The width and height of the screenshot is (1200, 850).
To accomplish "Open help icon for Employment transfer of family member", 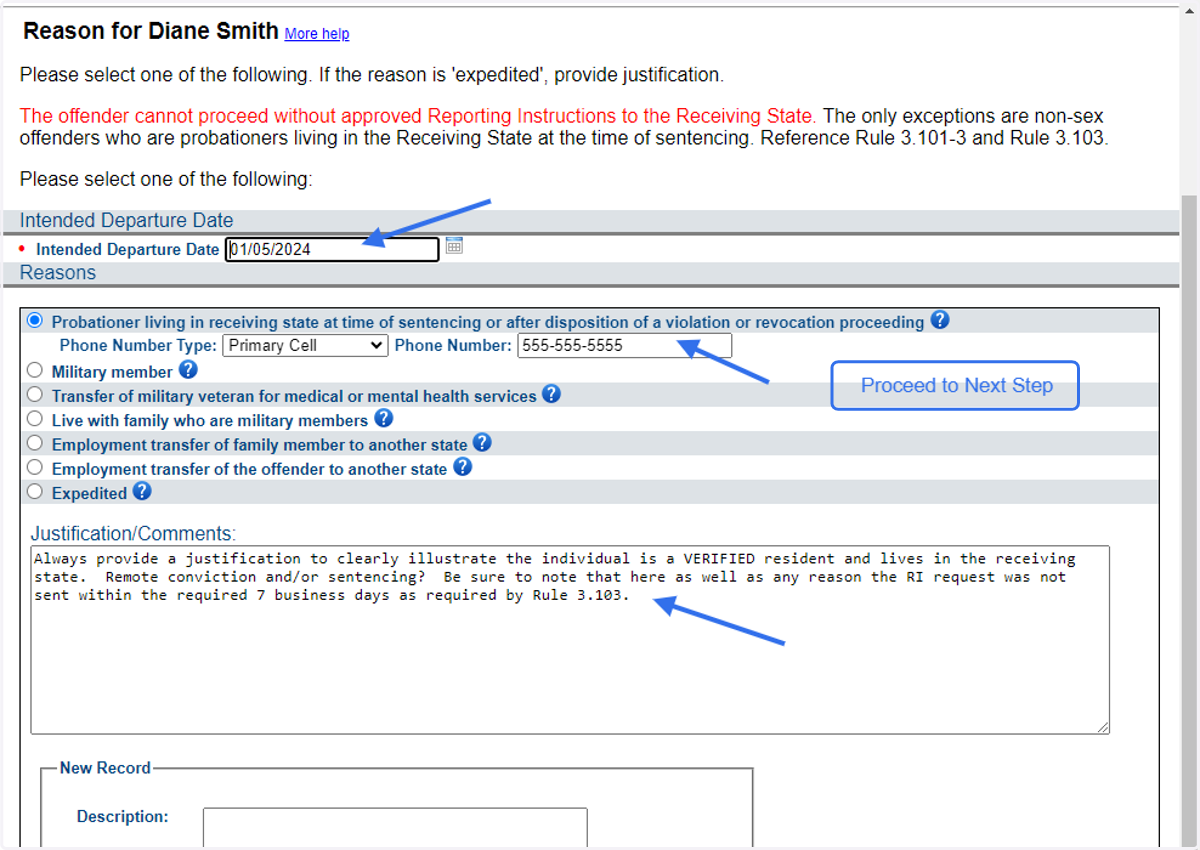I will (x=482, y=442).
